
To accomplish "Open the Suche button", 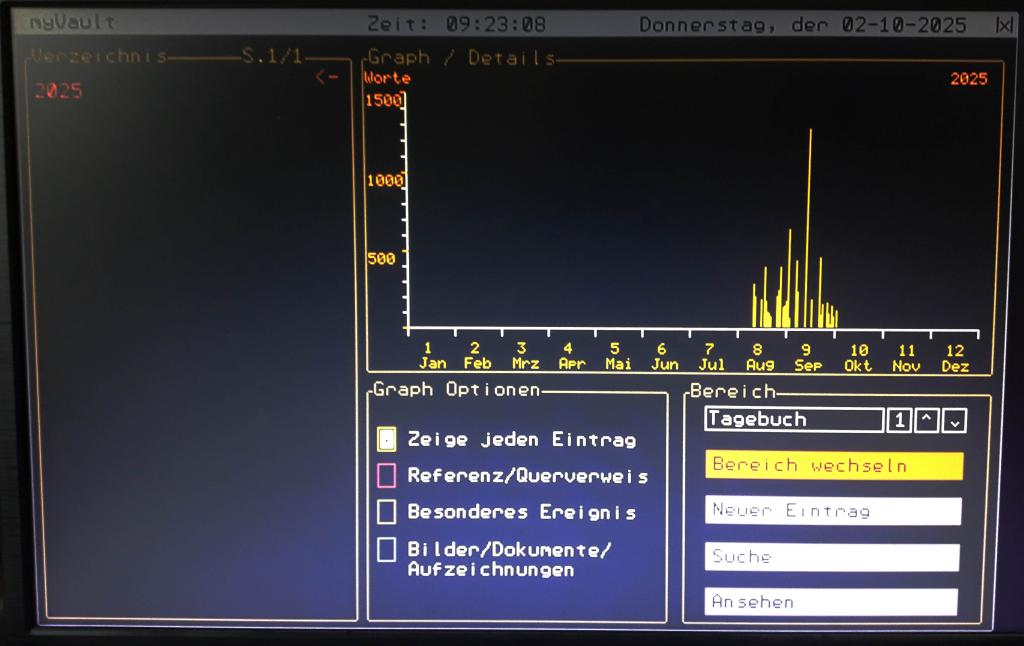I will [x=833, y=557].
